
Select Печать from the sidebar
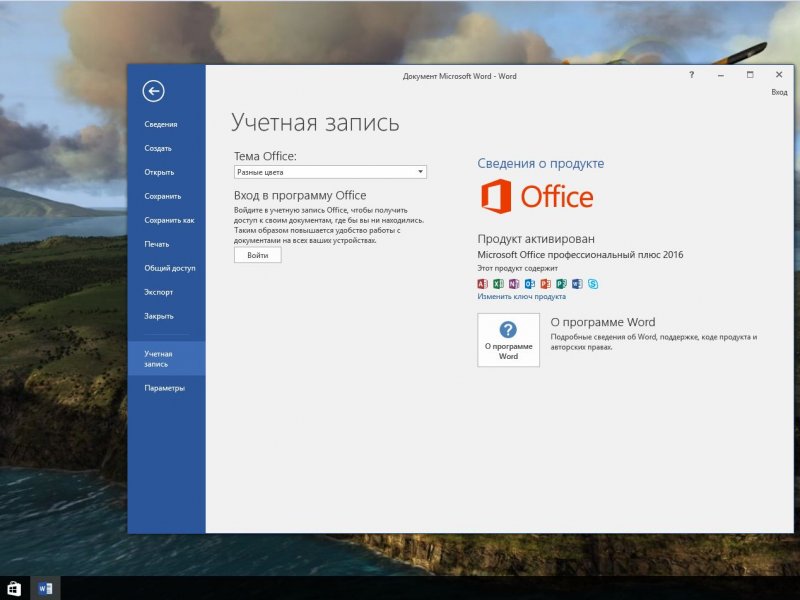[157, 244]
